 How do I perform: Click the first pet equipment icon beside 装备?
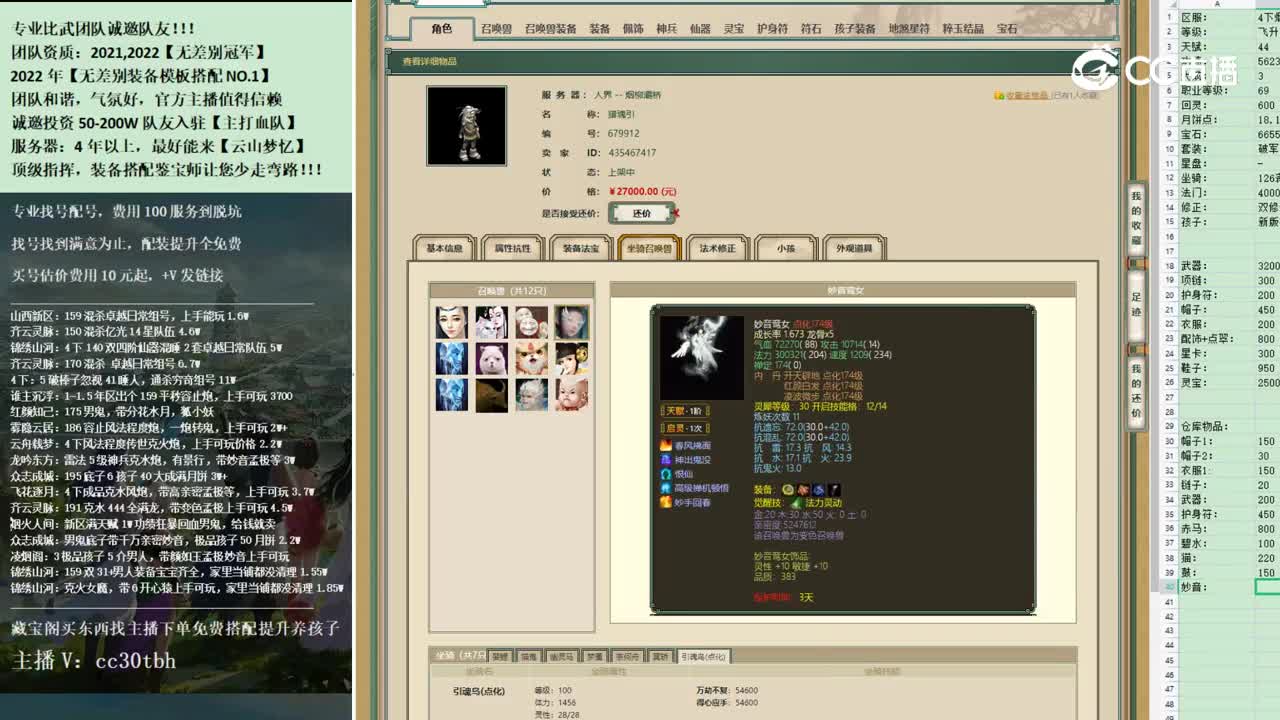point(788,489)
